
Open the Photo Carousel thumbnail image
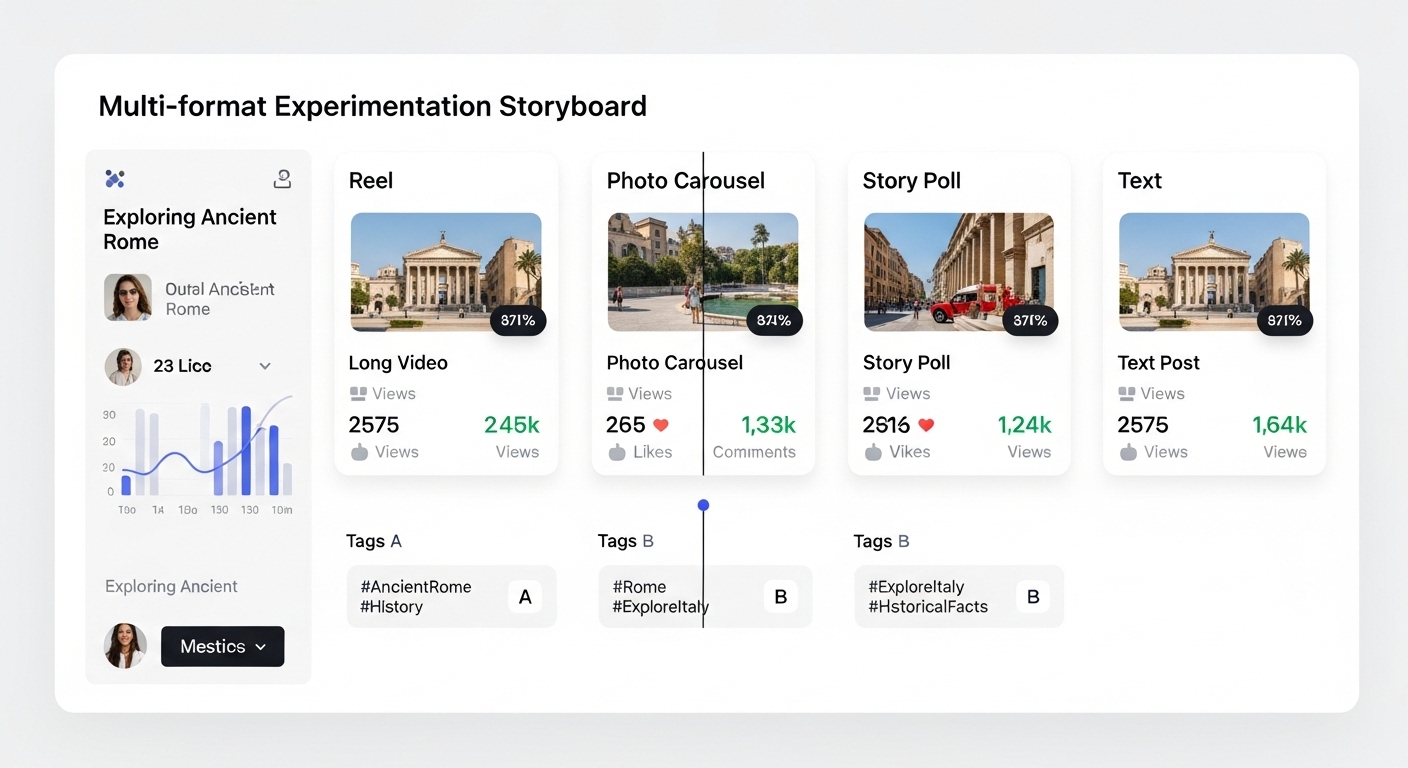point(702,270)
